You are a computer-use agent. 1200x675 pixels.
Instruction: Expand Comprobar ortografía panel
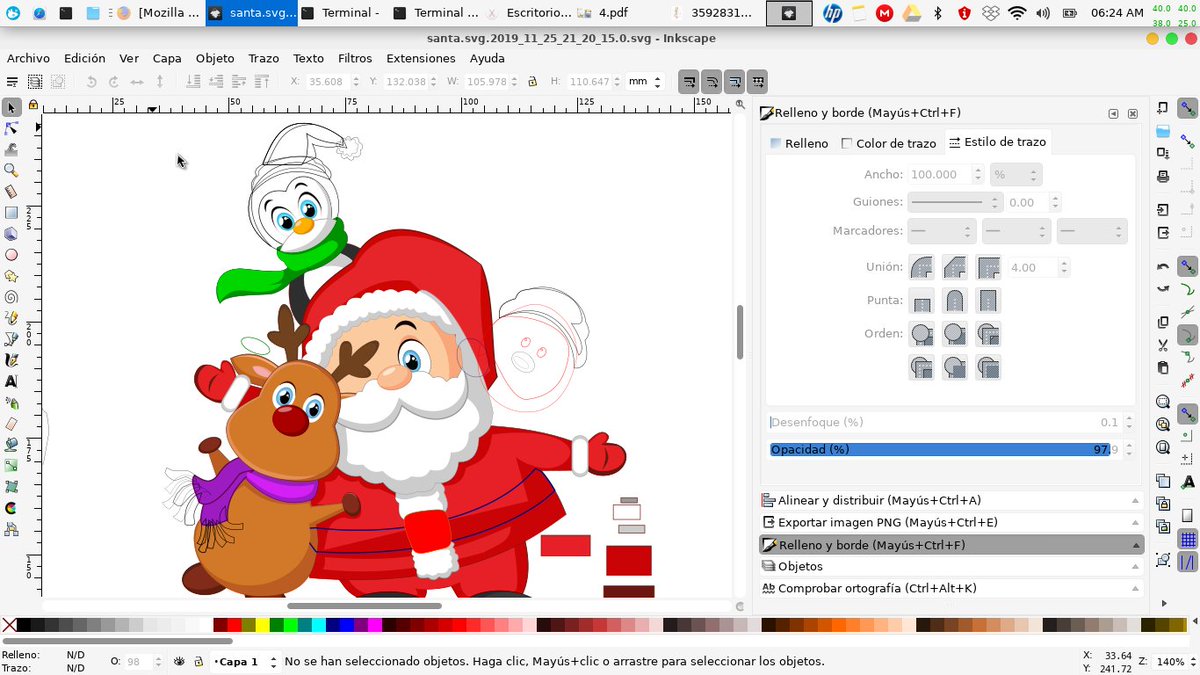pyautogui.click(x=951, y=588)
